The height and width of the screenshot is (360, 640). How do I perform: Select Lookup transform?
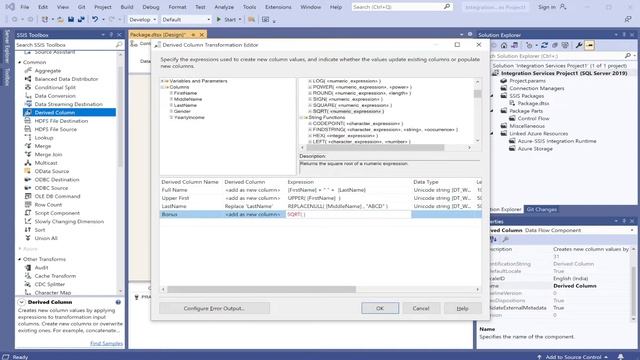(x=43, y=138)
